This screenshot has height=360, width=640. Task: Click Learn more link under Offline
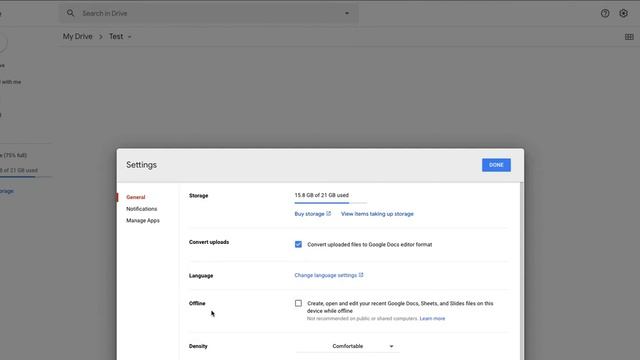point(432,318)
